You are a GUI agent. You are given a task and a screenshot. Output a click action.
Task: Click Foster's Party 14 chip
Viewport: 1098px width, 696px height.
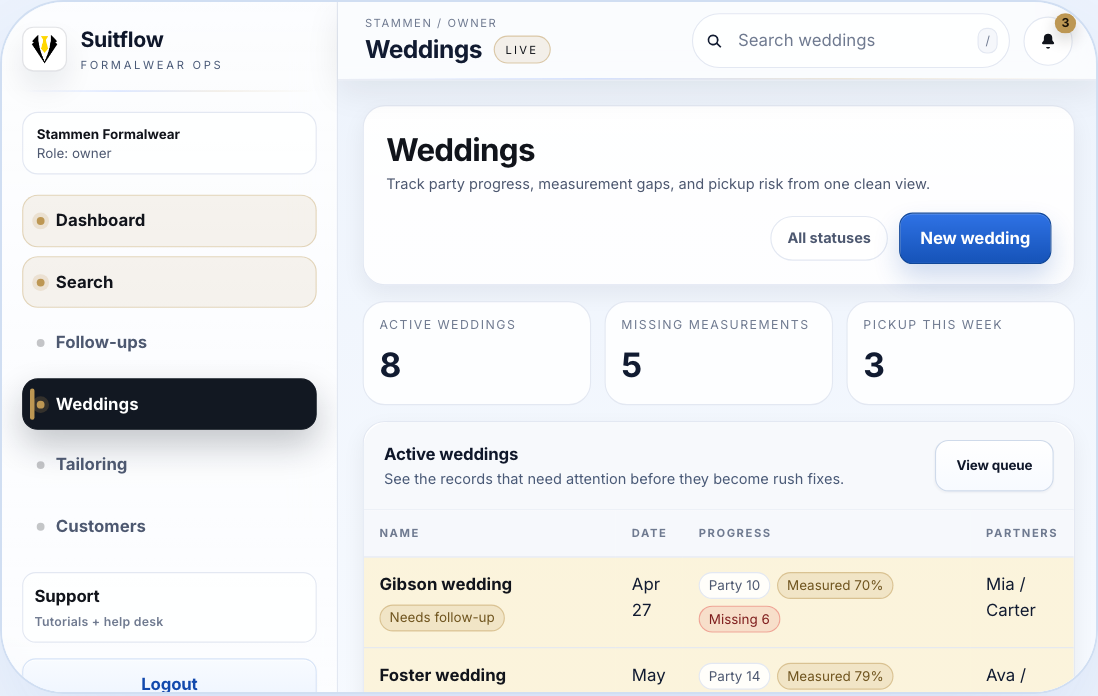[x=734, y=676]
